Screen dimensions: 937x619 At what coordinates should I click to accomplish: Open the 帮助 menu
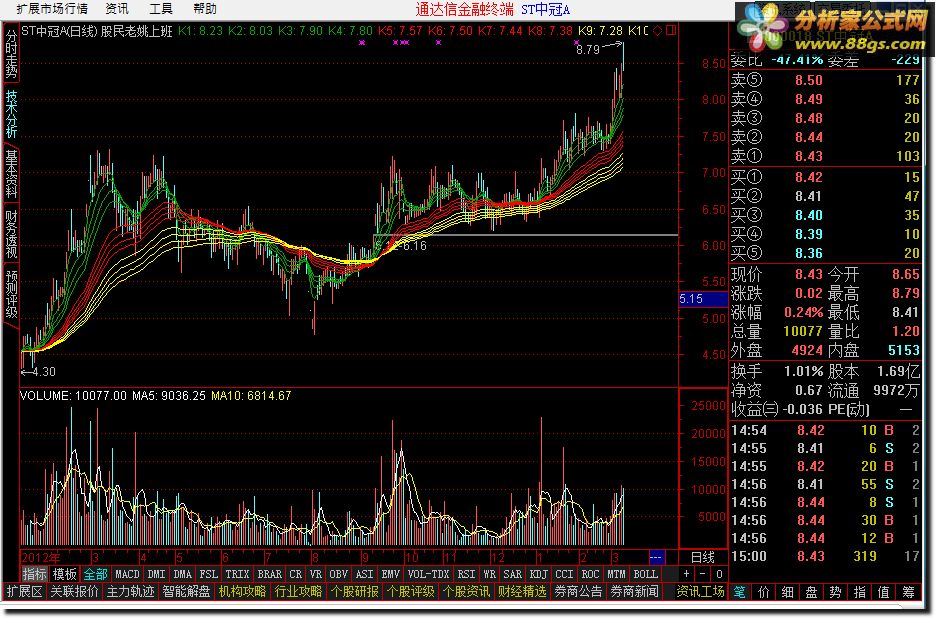click(205, 8)
